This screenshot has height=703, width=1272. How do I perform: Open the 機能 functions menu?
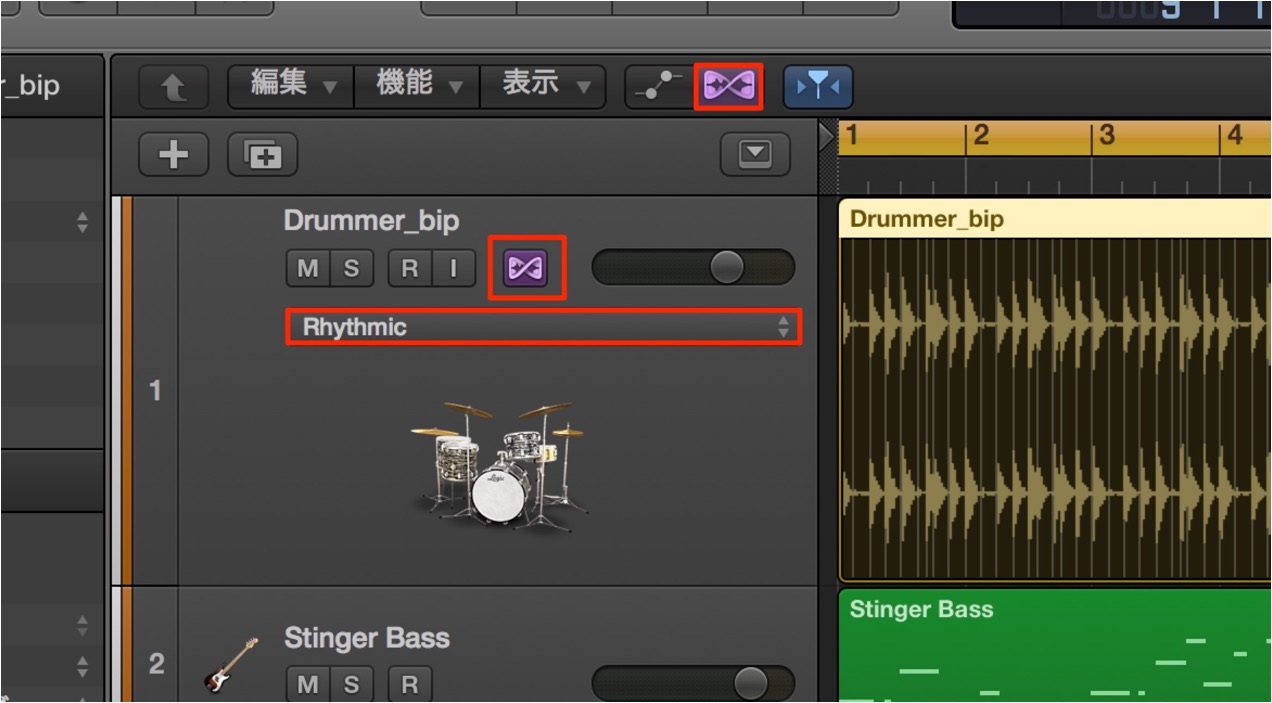click(x=417, y=87)
